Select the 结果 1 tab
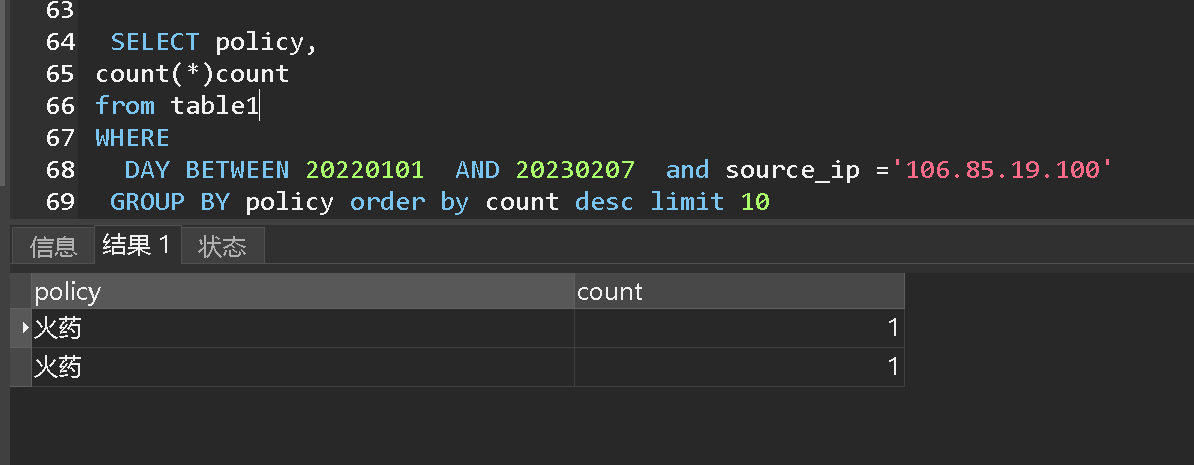The height and width of the screenshot is (465, 1194). click(x=138, y=245)
